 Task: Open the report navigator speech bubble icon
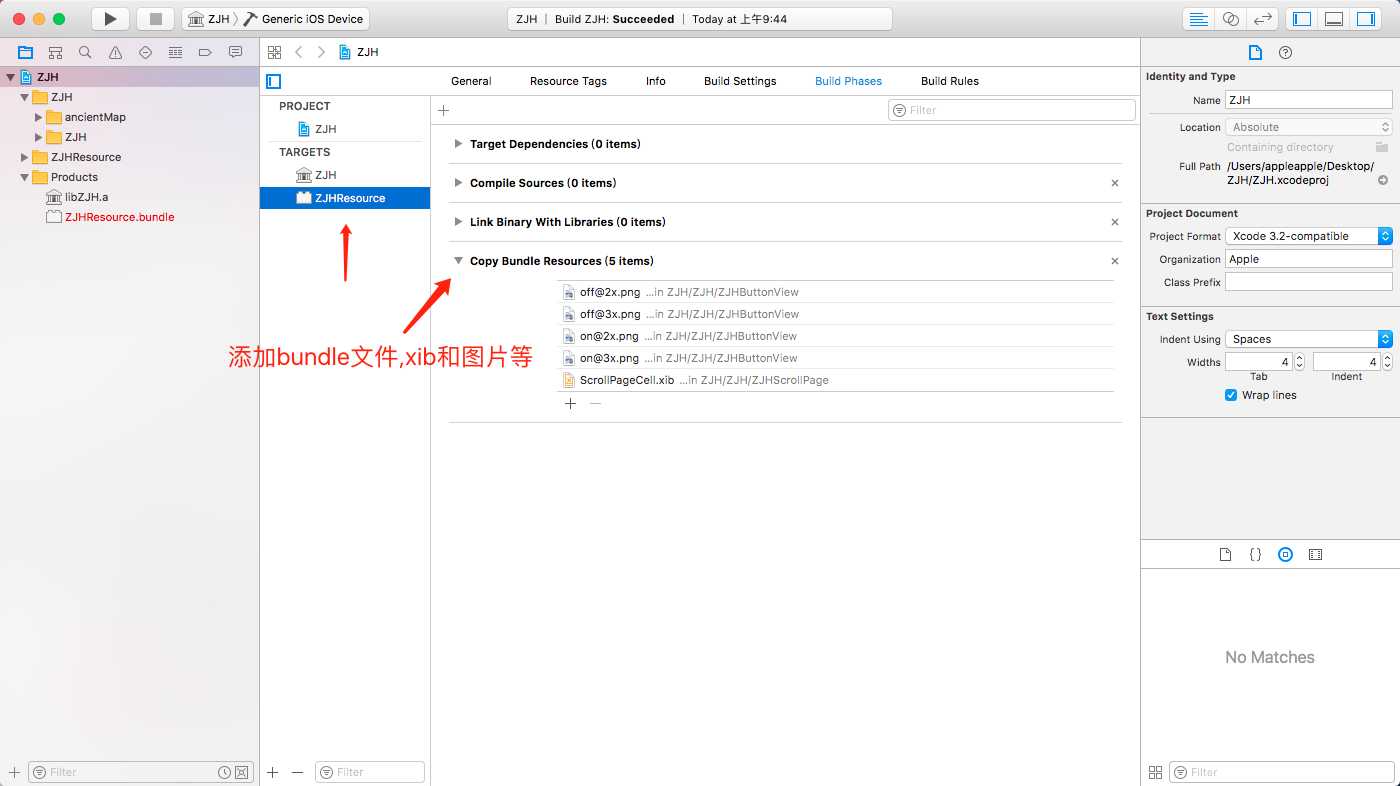click(x=235, y=52)
